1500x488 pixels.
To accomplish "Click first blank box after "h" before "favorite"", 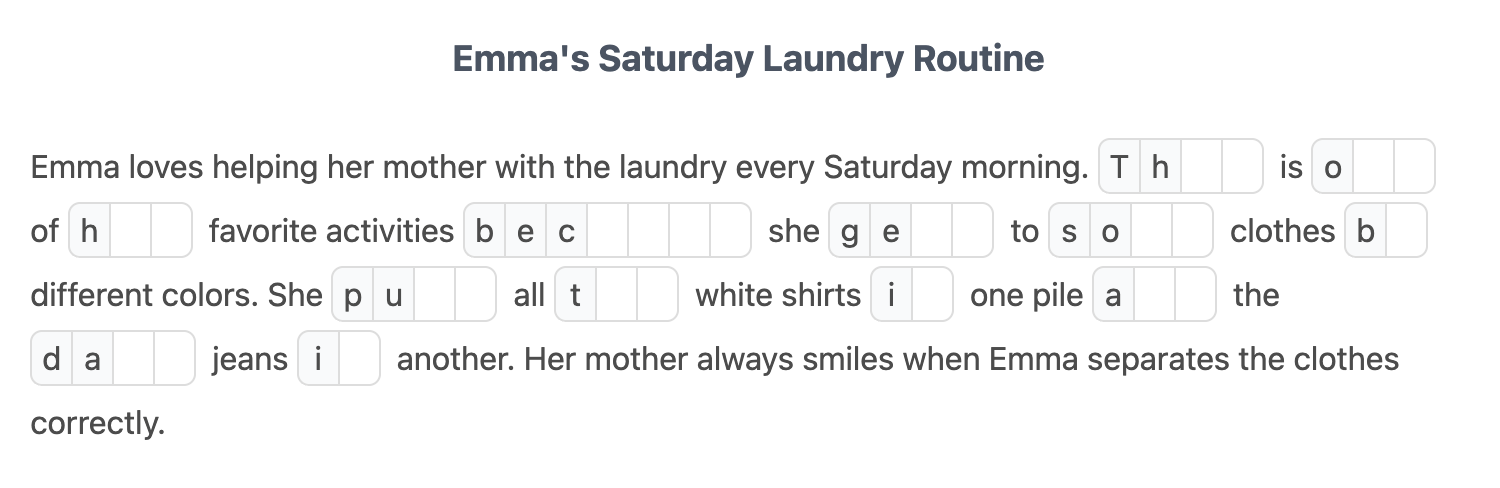I will 130,231.
